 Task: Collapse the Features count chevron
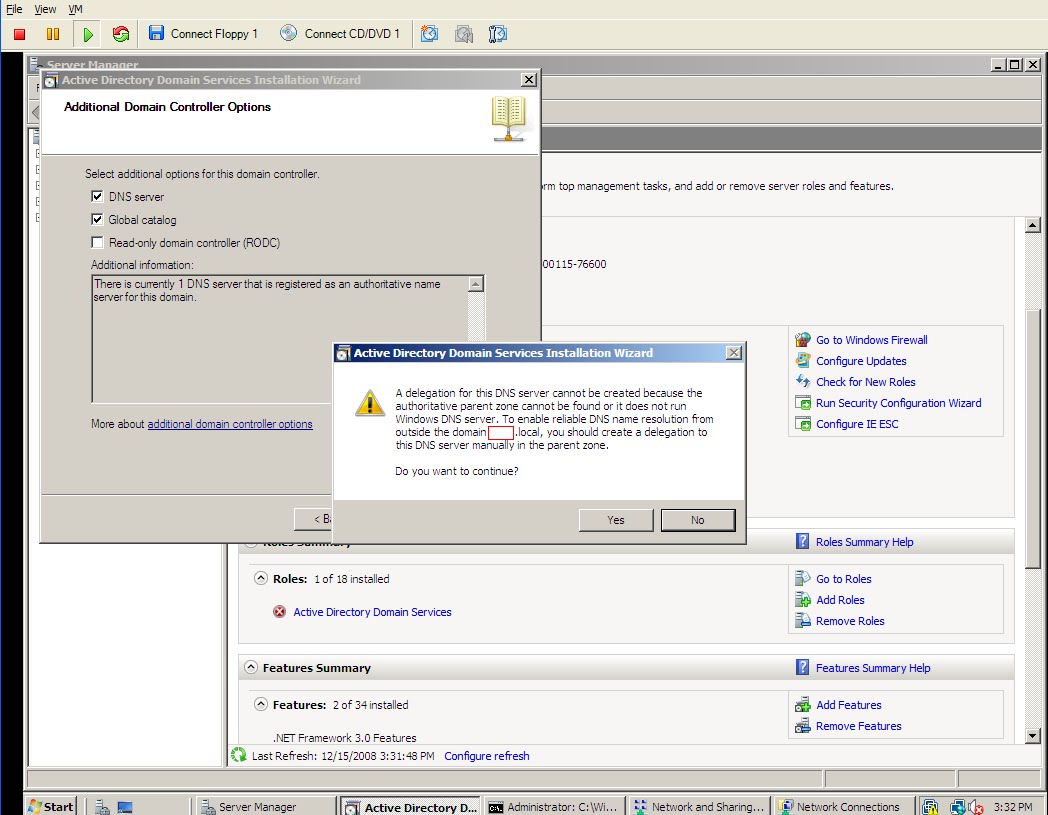pos(261,704)
